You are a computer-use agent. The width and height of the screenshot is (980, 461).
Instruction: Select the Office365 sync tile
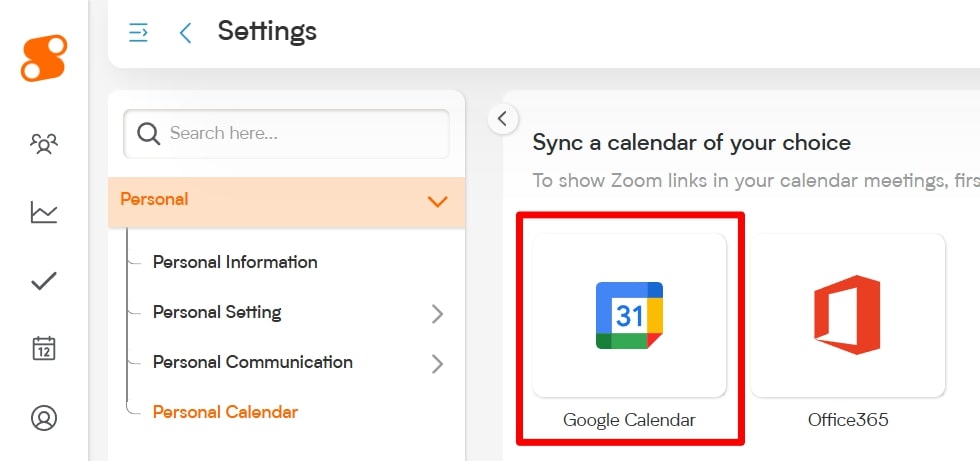848,315
